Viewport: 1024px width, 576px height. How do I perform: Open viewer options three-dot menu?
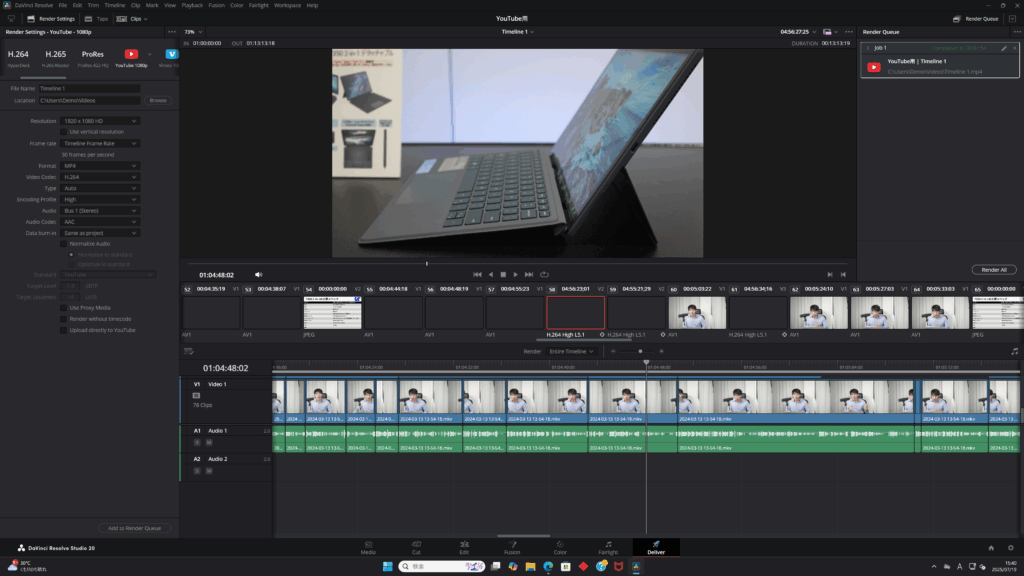coord(849,31)
